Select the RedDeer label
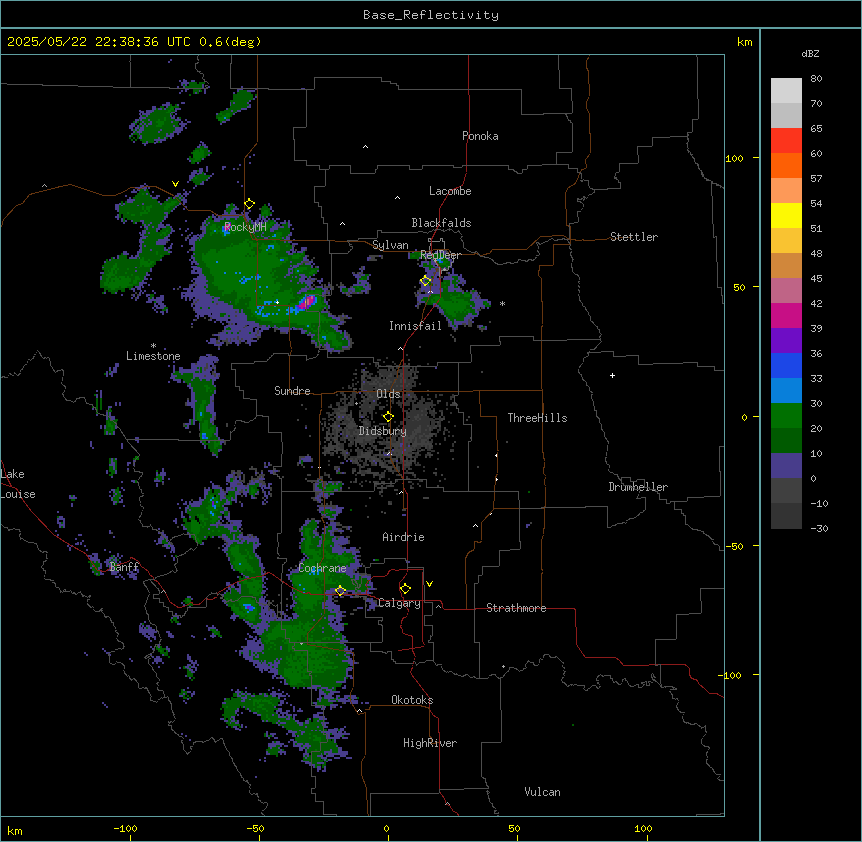 [x=440, y=255]
